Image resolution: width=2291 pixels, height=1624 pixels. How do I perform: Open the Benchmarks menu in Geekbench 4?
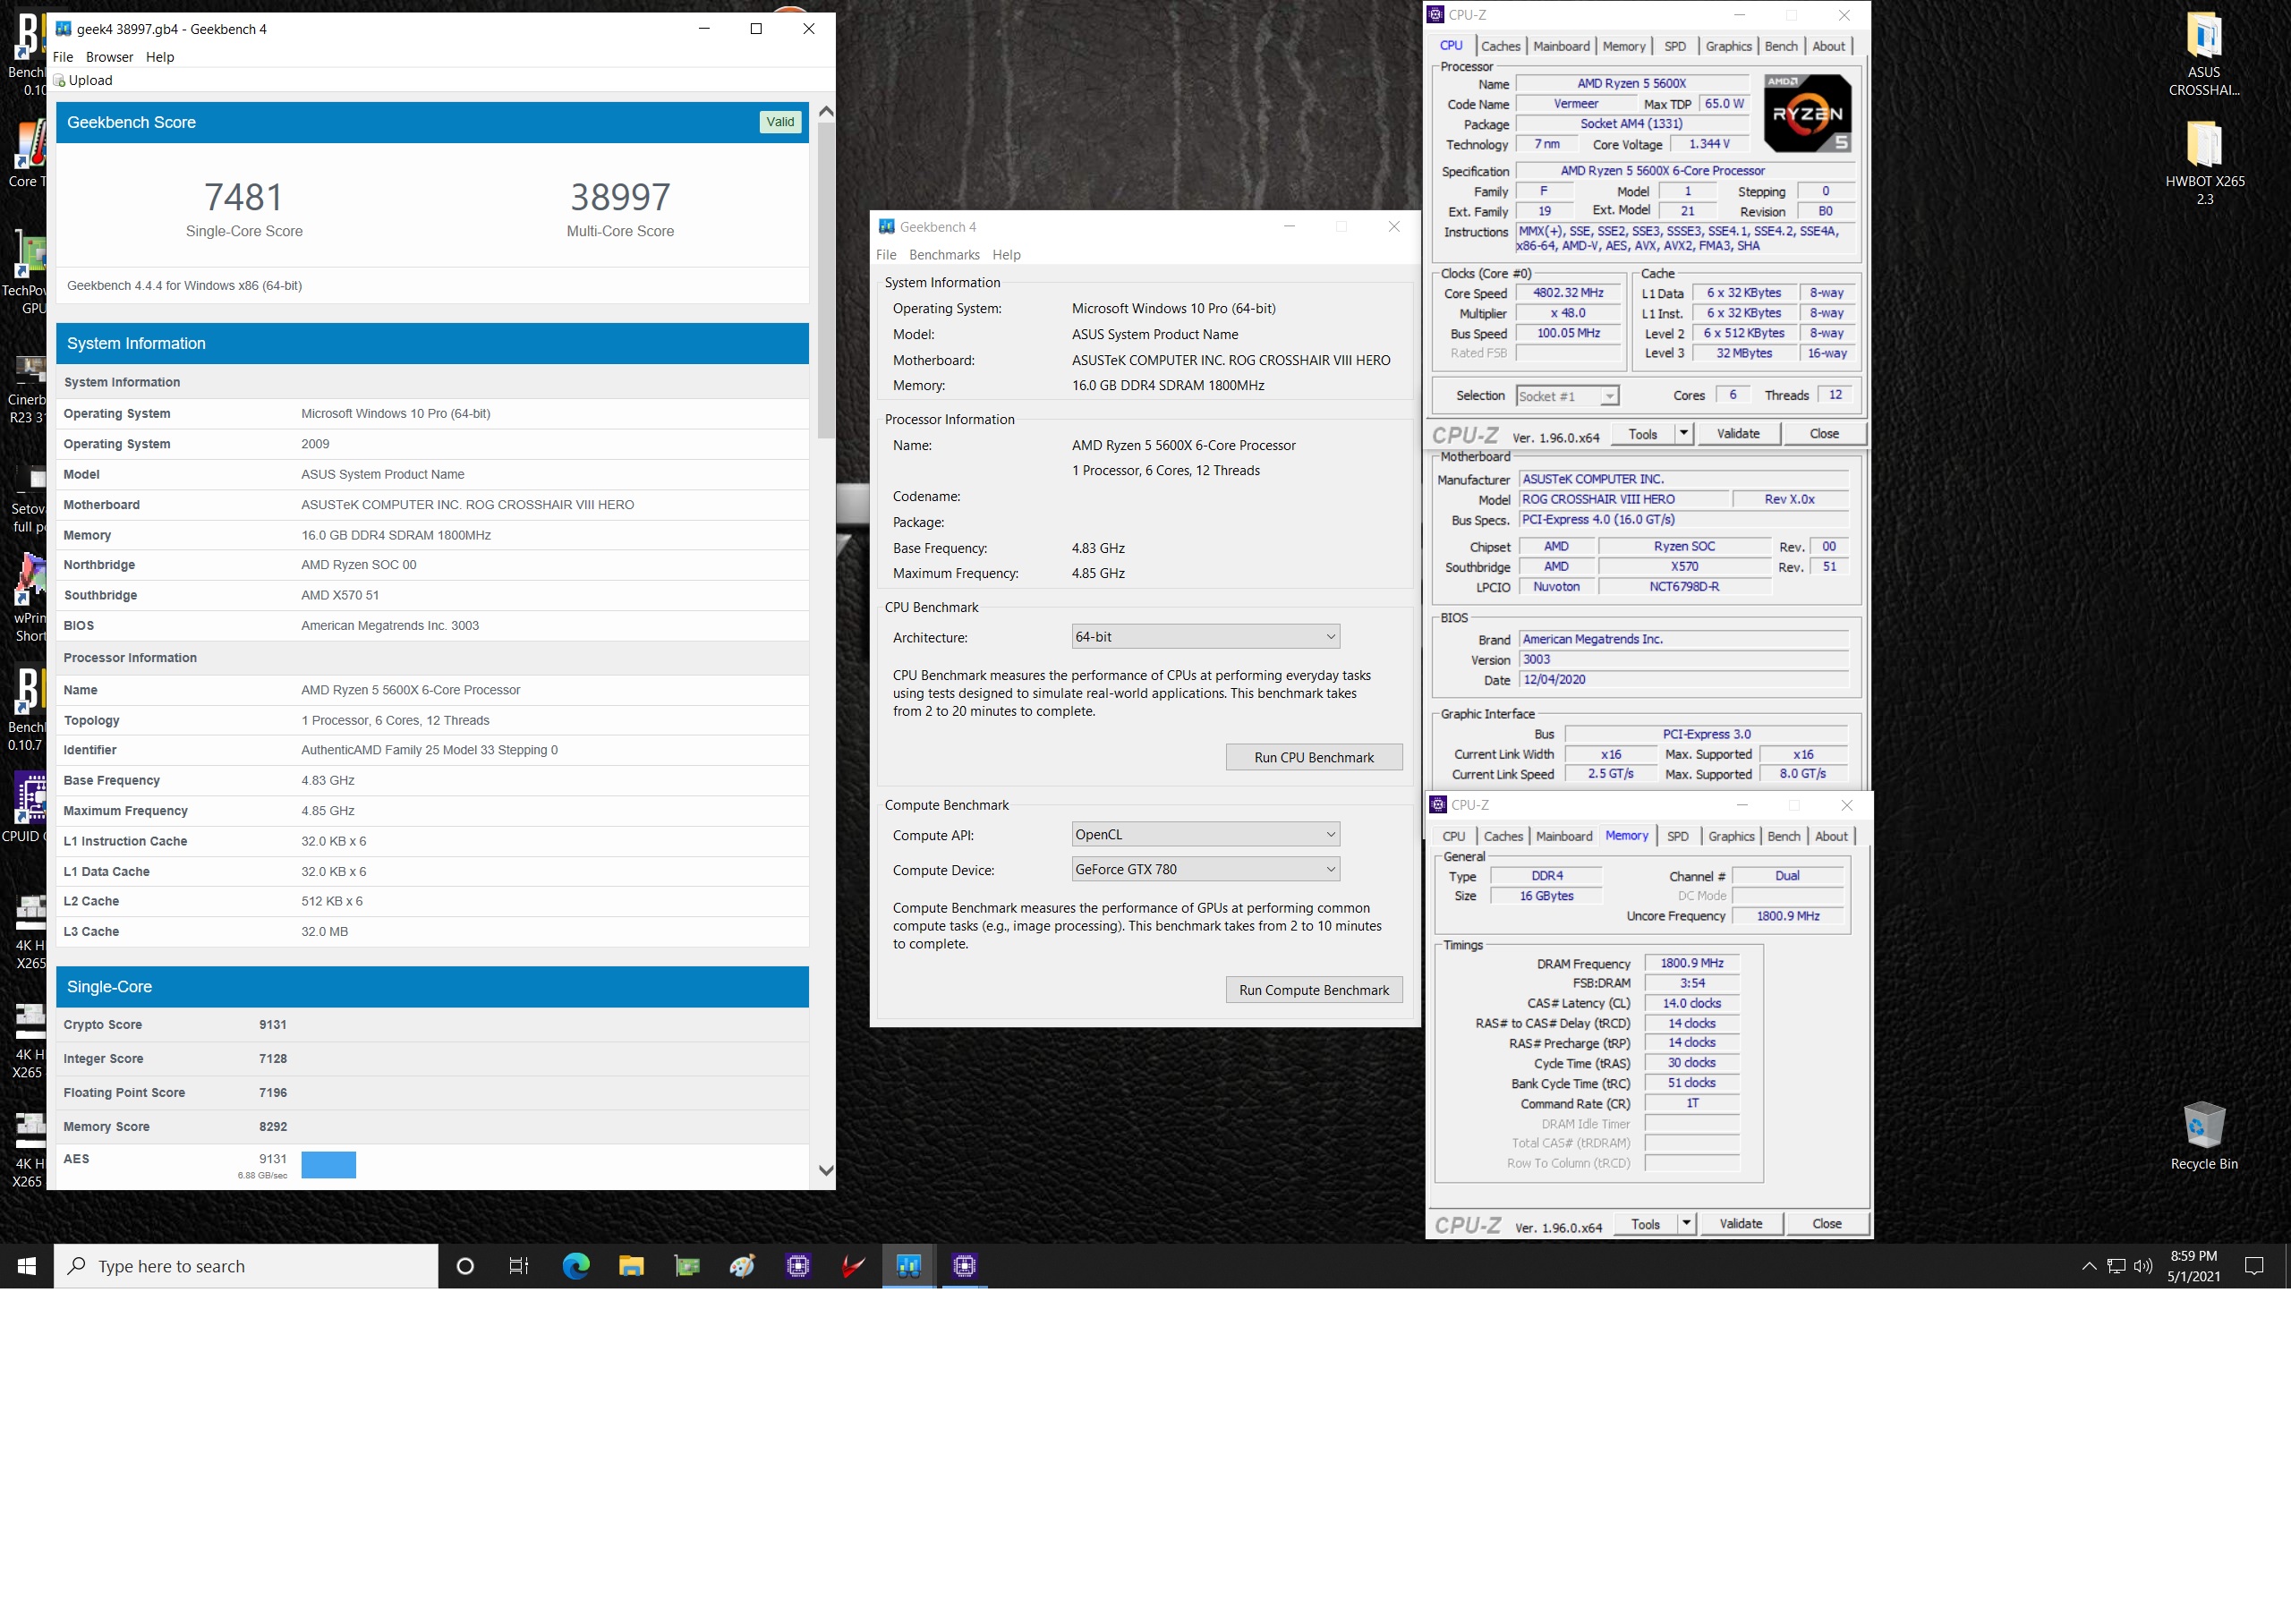[x=944, y=255]
